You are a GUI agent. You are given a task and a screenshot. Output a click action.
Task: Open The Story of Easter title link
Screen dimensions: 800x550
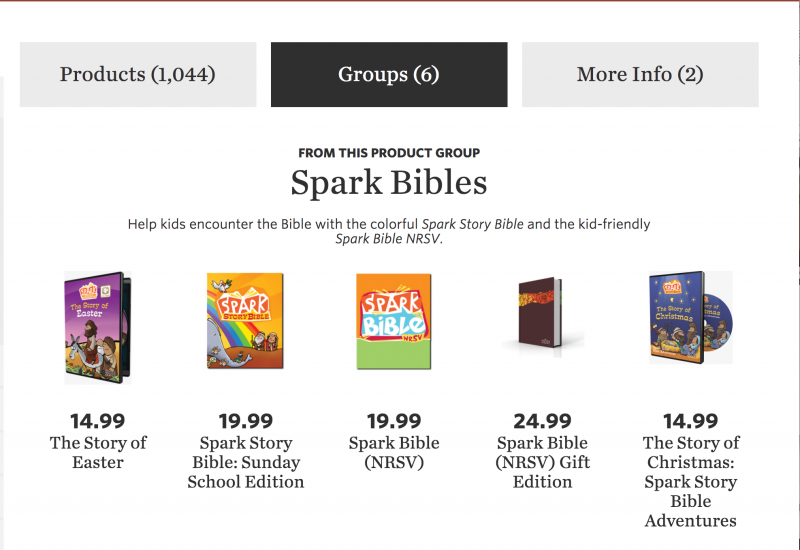click(98, 452)
